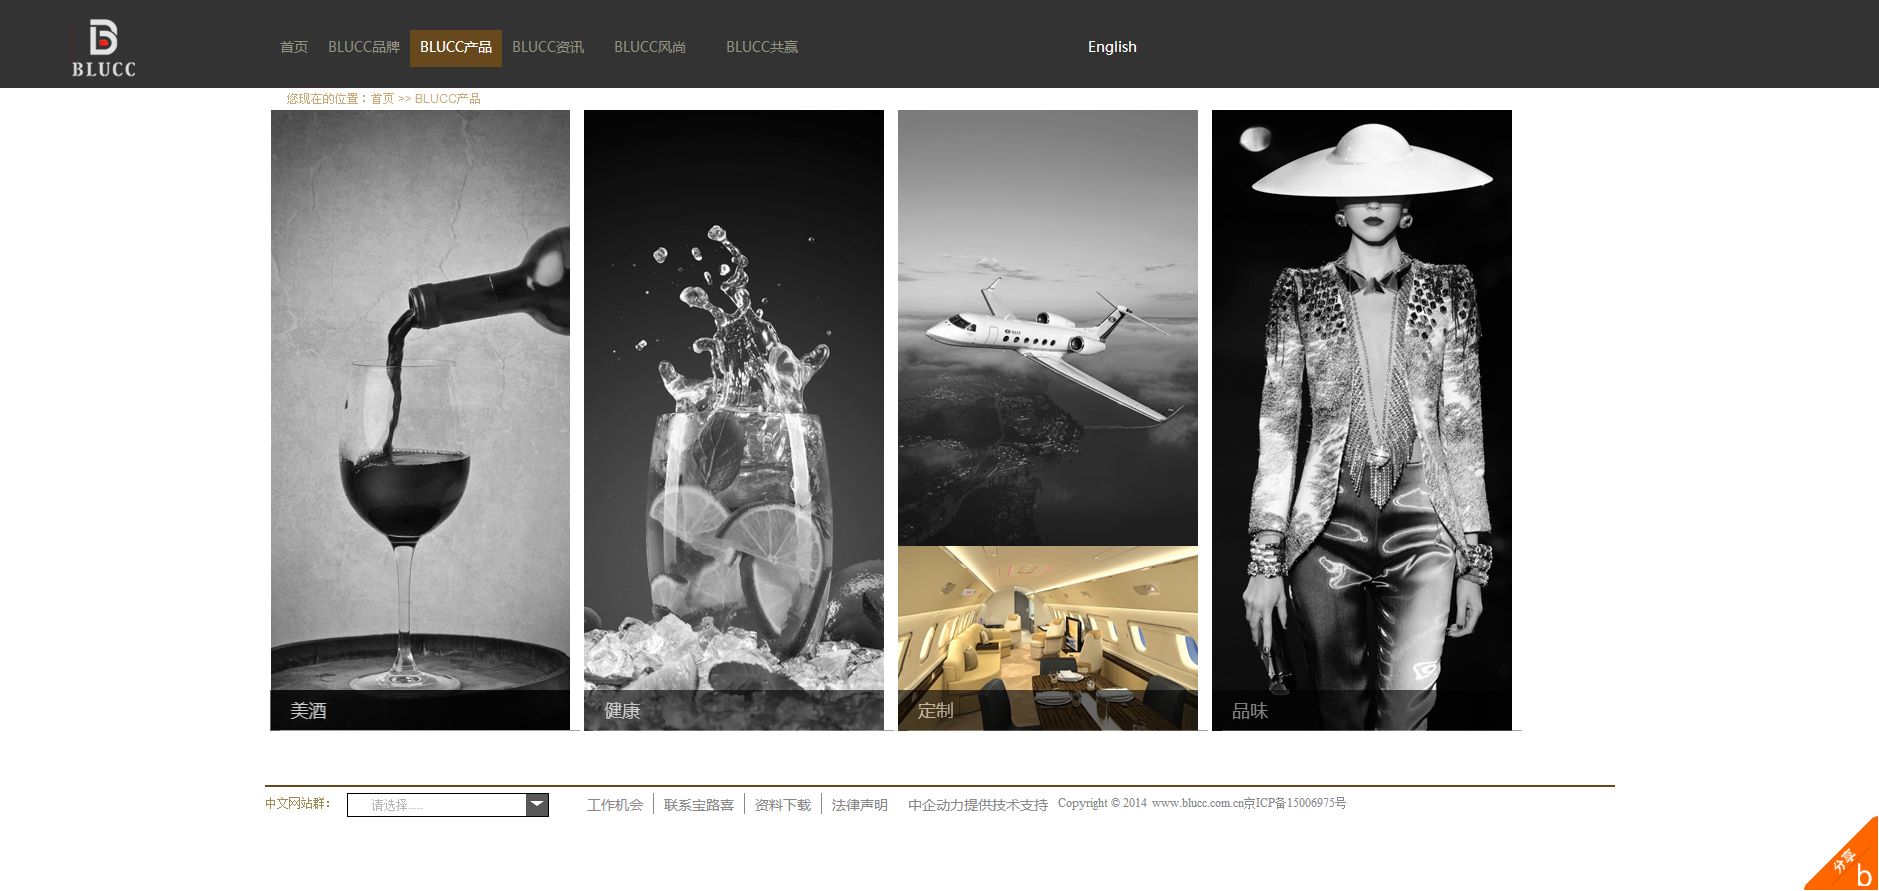Open the orange share corner widget
Screen dimensions: 1879x891
coord(1848,860)
